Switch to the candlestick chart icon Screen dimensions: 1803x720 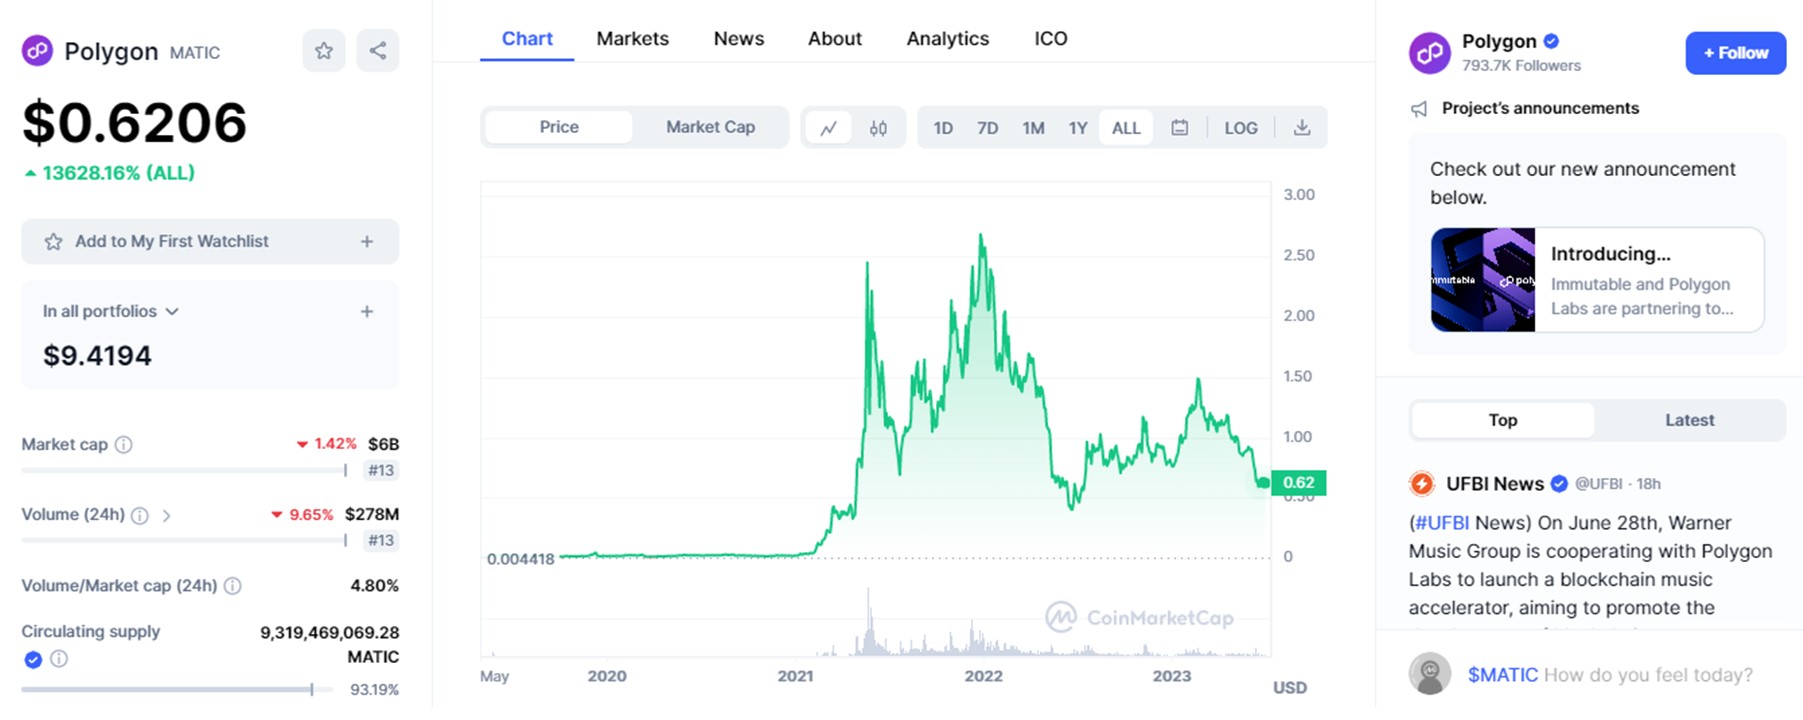(878, 128)
